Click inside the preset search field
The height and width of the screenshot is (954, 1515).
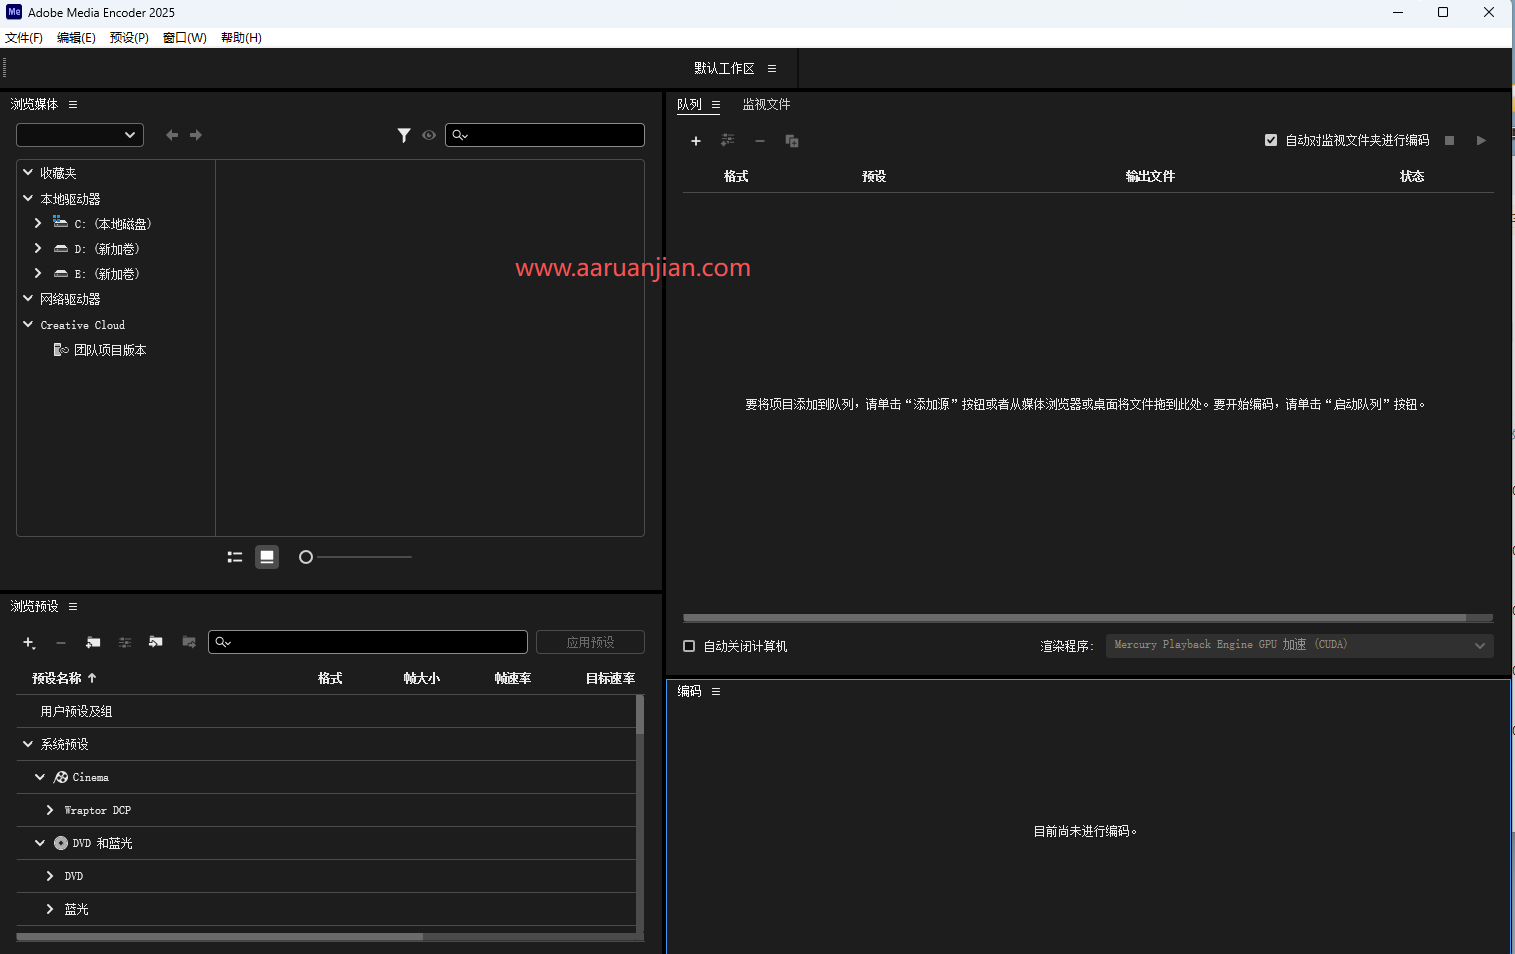point(368,641)
